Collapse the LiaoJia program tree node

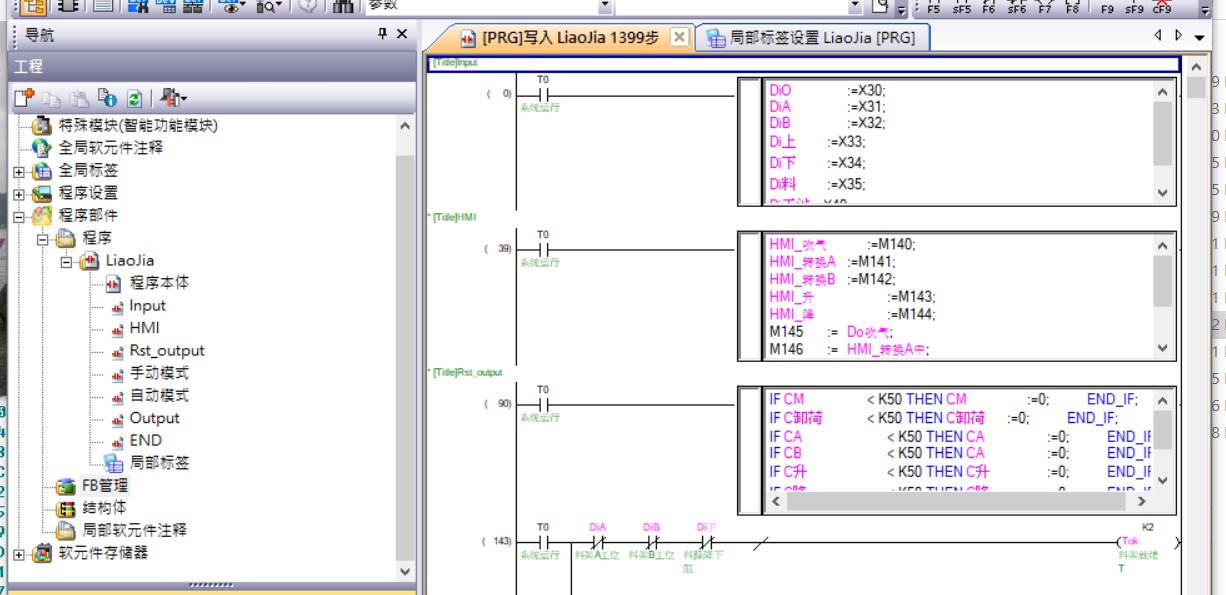[x=67, y=261]
